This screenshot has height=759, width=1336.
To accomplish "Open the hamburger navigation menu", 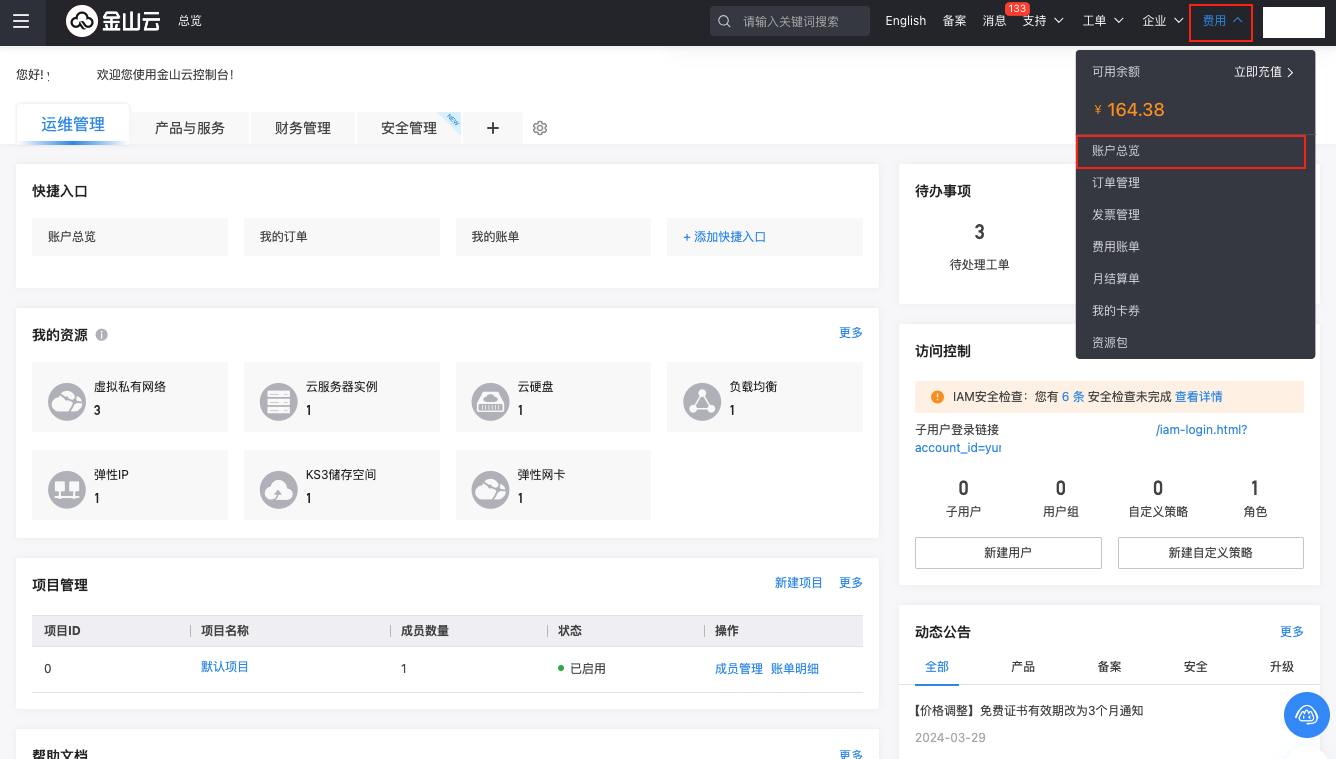I will [x=21, y=21].
